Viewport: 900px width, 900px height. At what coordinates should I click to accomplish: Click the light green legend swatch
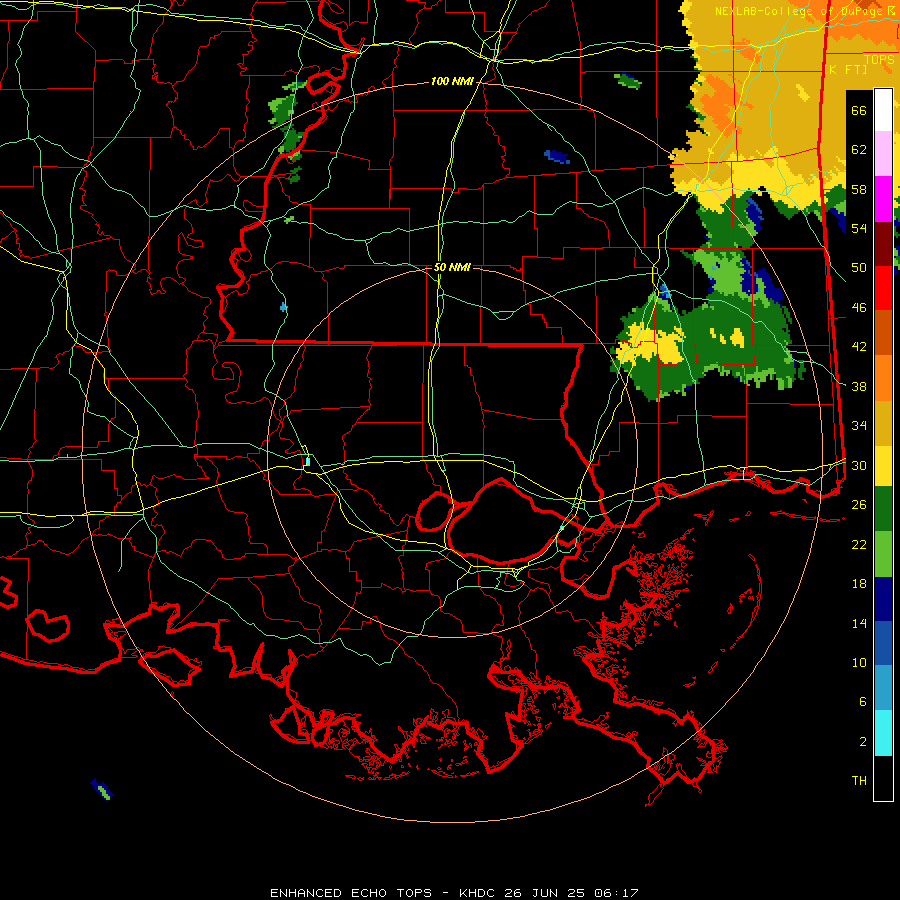tap(883, 554)
